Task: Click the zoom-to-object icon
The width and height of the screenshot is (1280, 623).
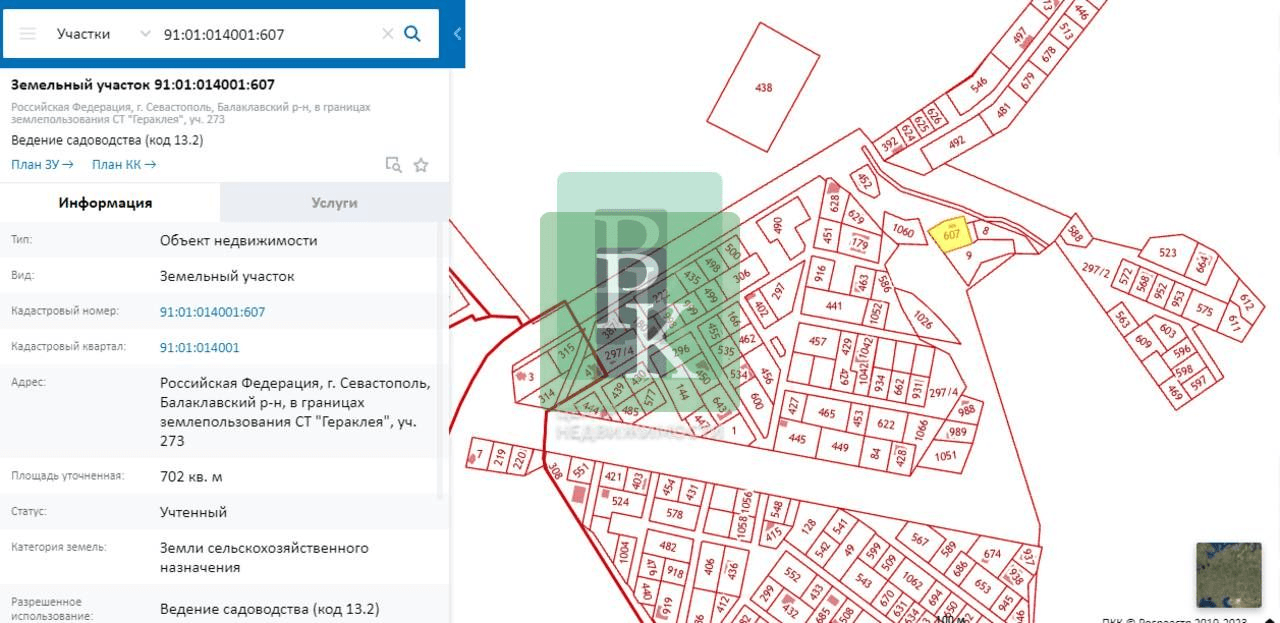Action: click(x=394, y=165)
